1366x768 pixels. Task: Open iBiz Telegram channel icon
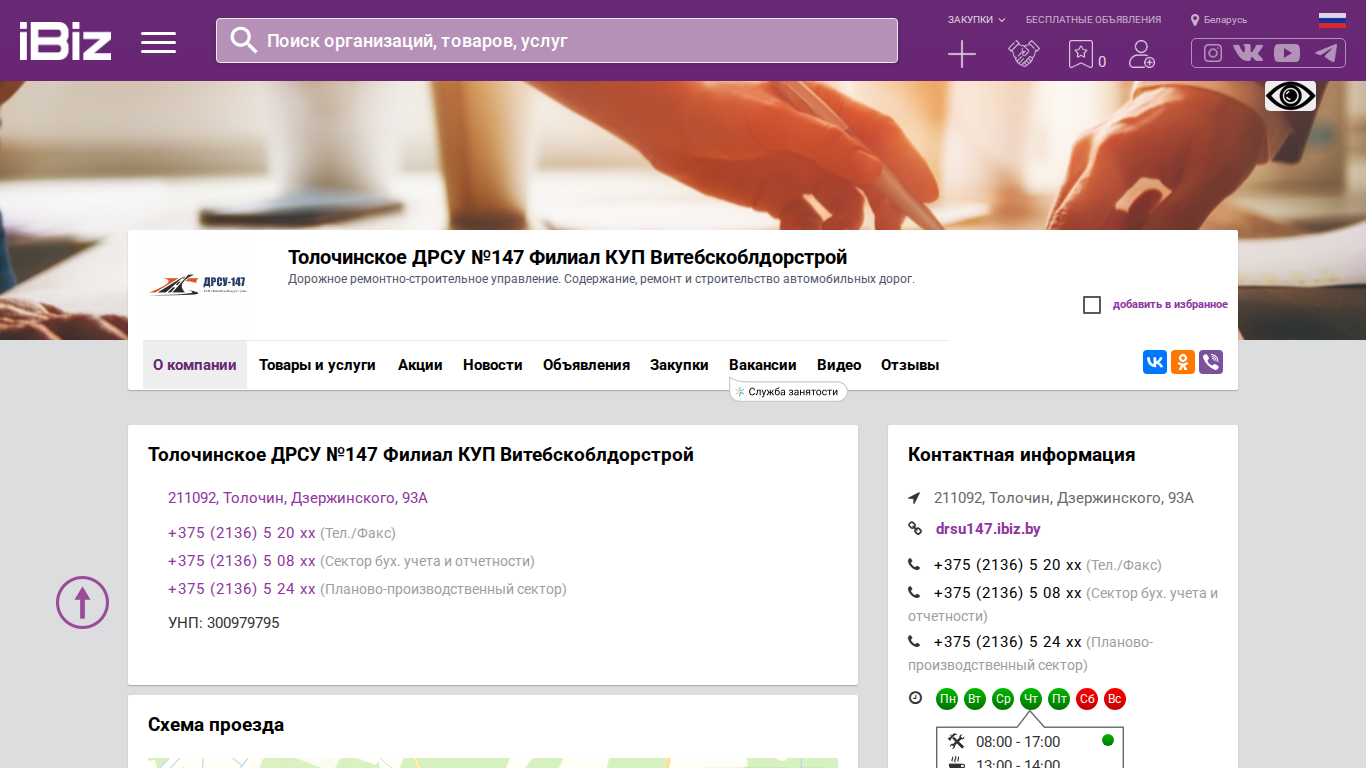coord(1326,54)
